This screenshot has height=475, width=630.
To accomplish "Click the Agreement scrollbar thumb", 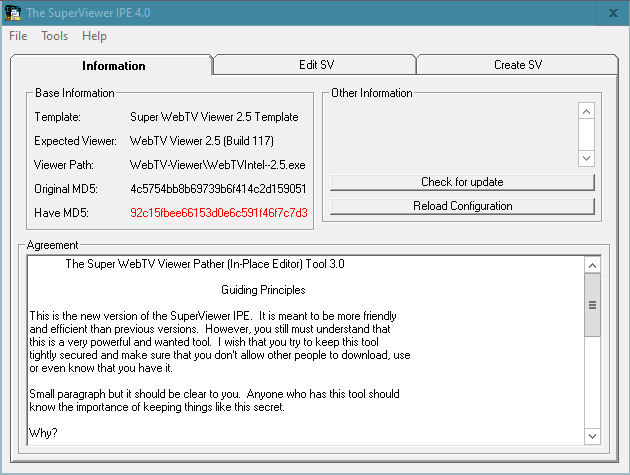I will click(x=592, y=305).
